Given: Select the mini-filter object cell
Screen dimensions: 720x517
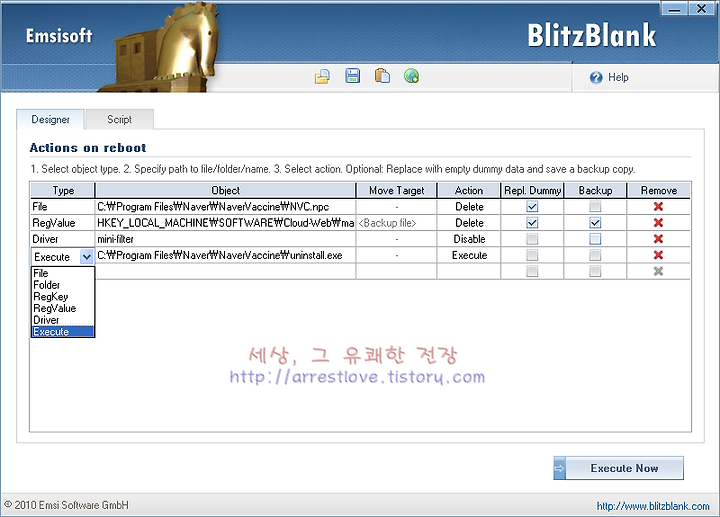Looking at the screenshot, I should [x=225, y=239].
